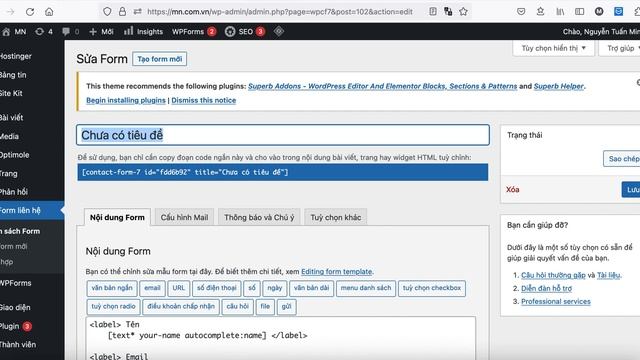Viewport: 640px width, 360px height.
Task: Select the contact-form-7 shortcode field
Action: pos(283,172)
